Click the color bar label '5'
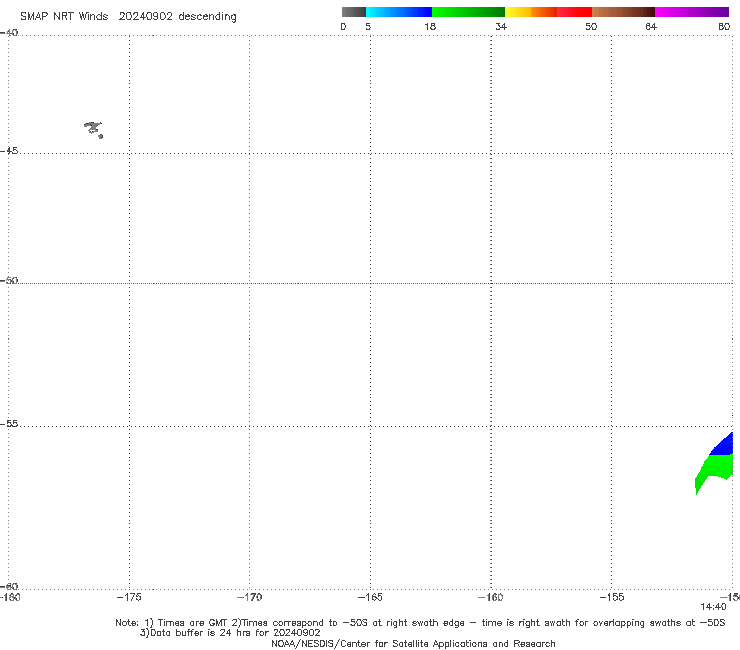 click(x=368, y=27)
